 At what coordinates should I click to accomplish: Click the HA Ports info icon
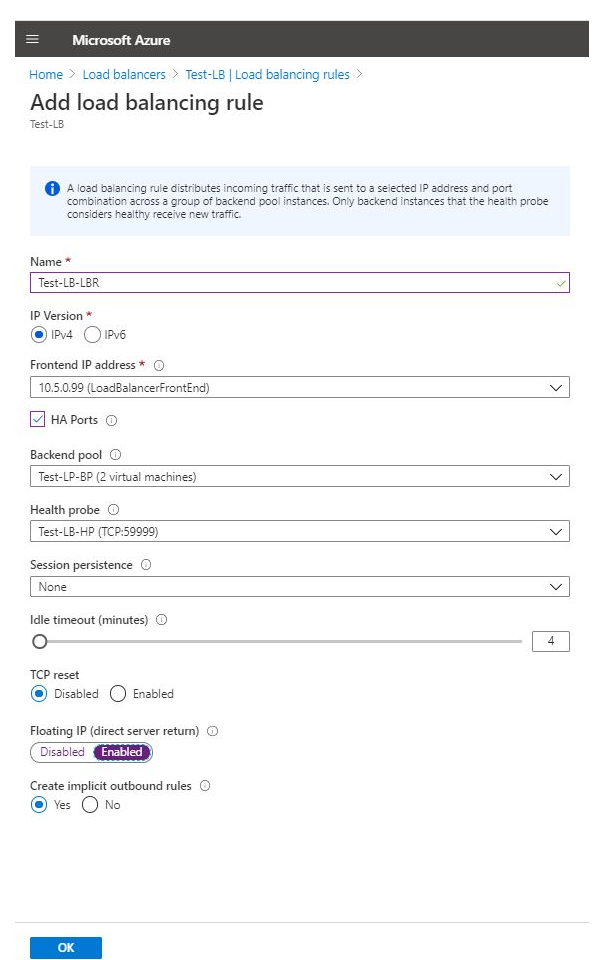112,420
